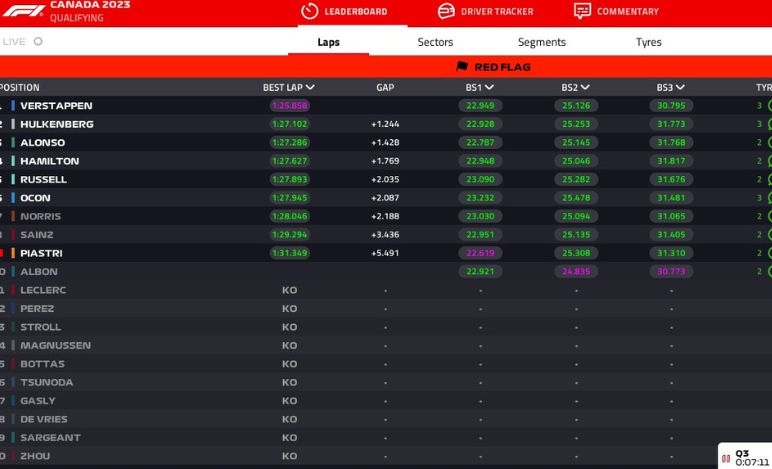Click the Q3 session timer icon
The height and width of the screenshot is (469, 772).
tap(725, 458)
